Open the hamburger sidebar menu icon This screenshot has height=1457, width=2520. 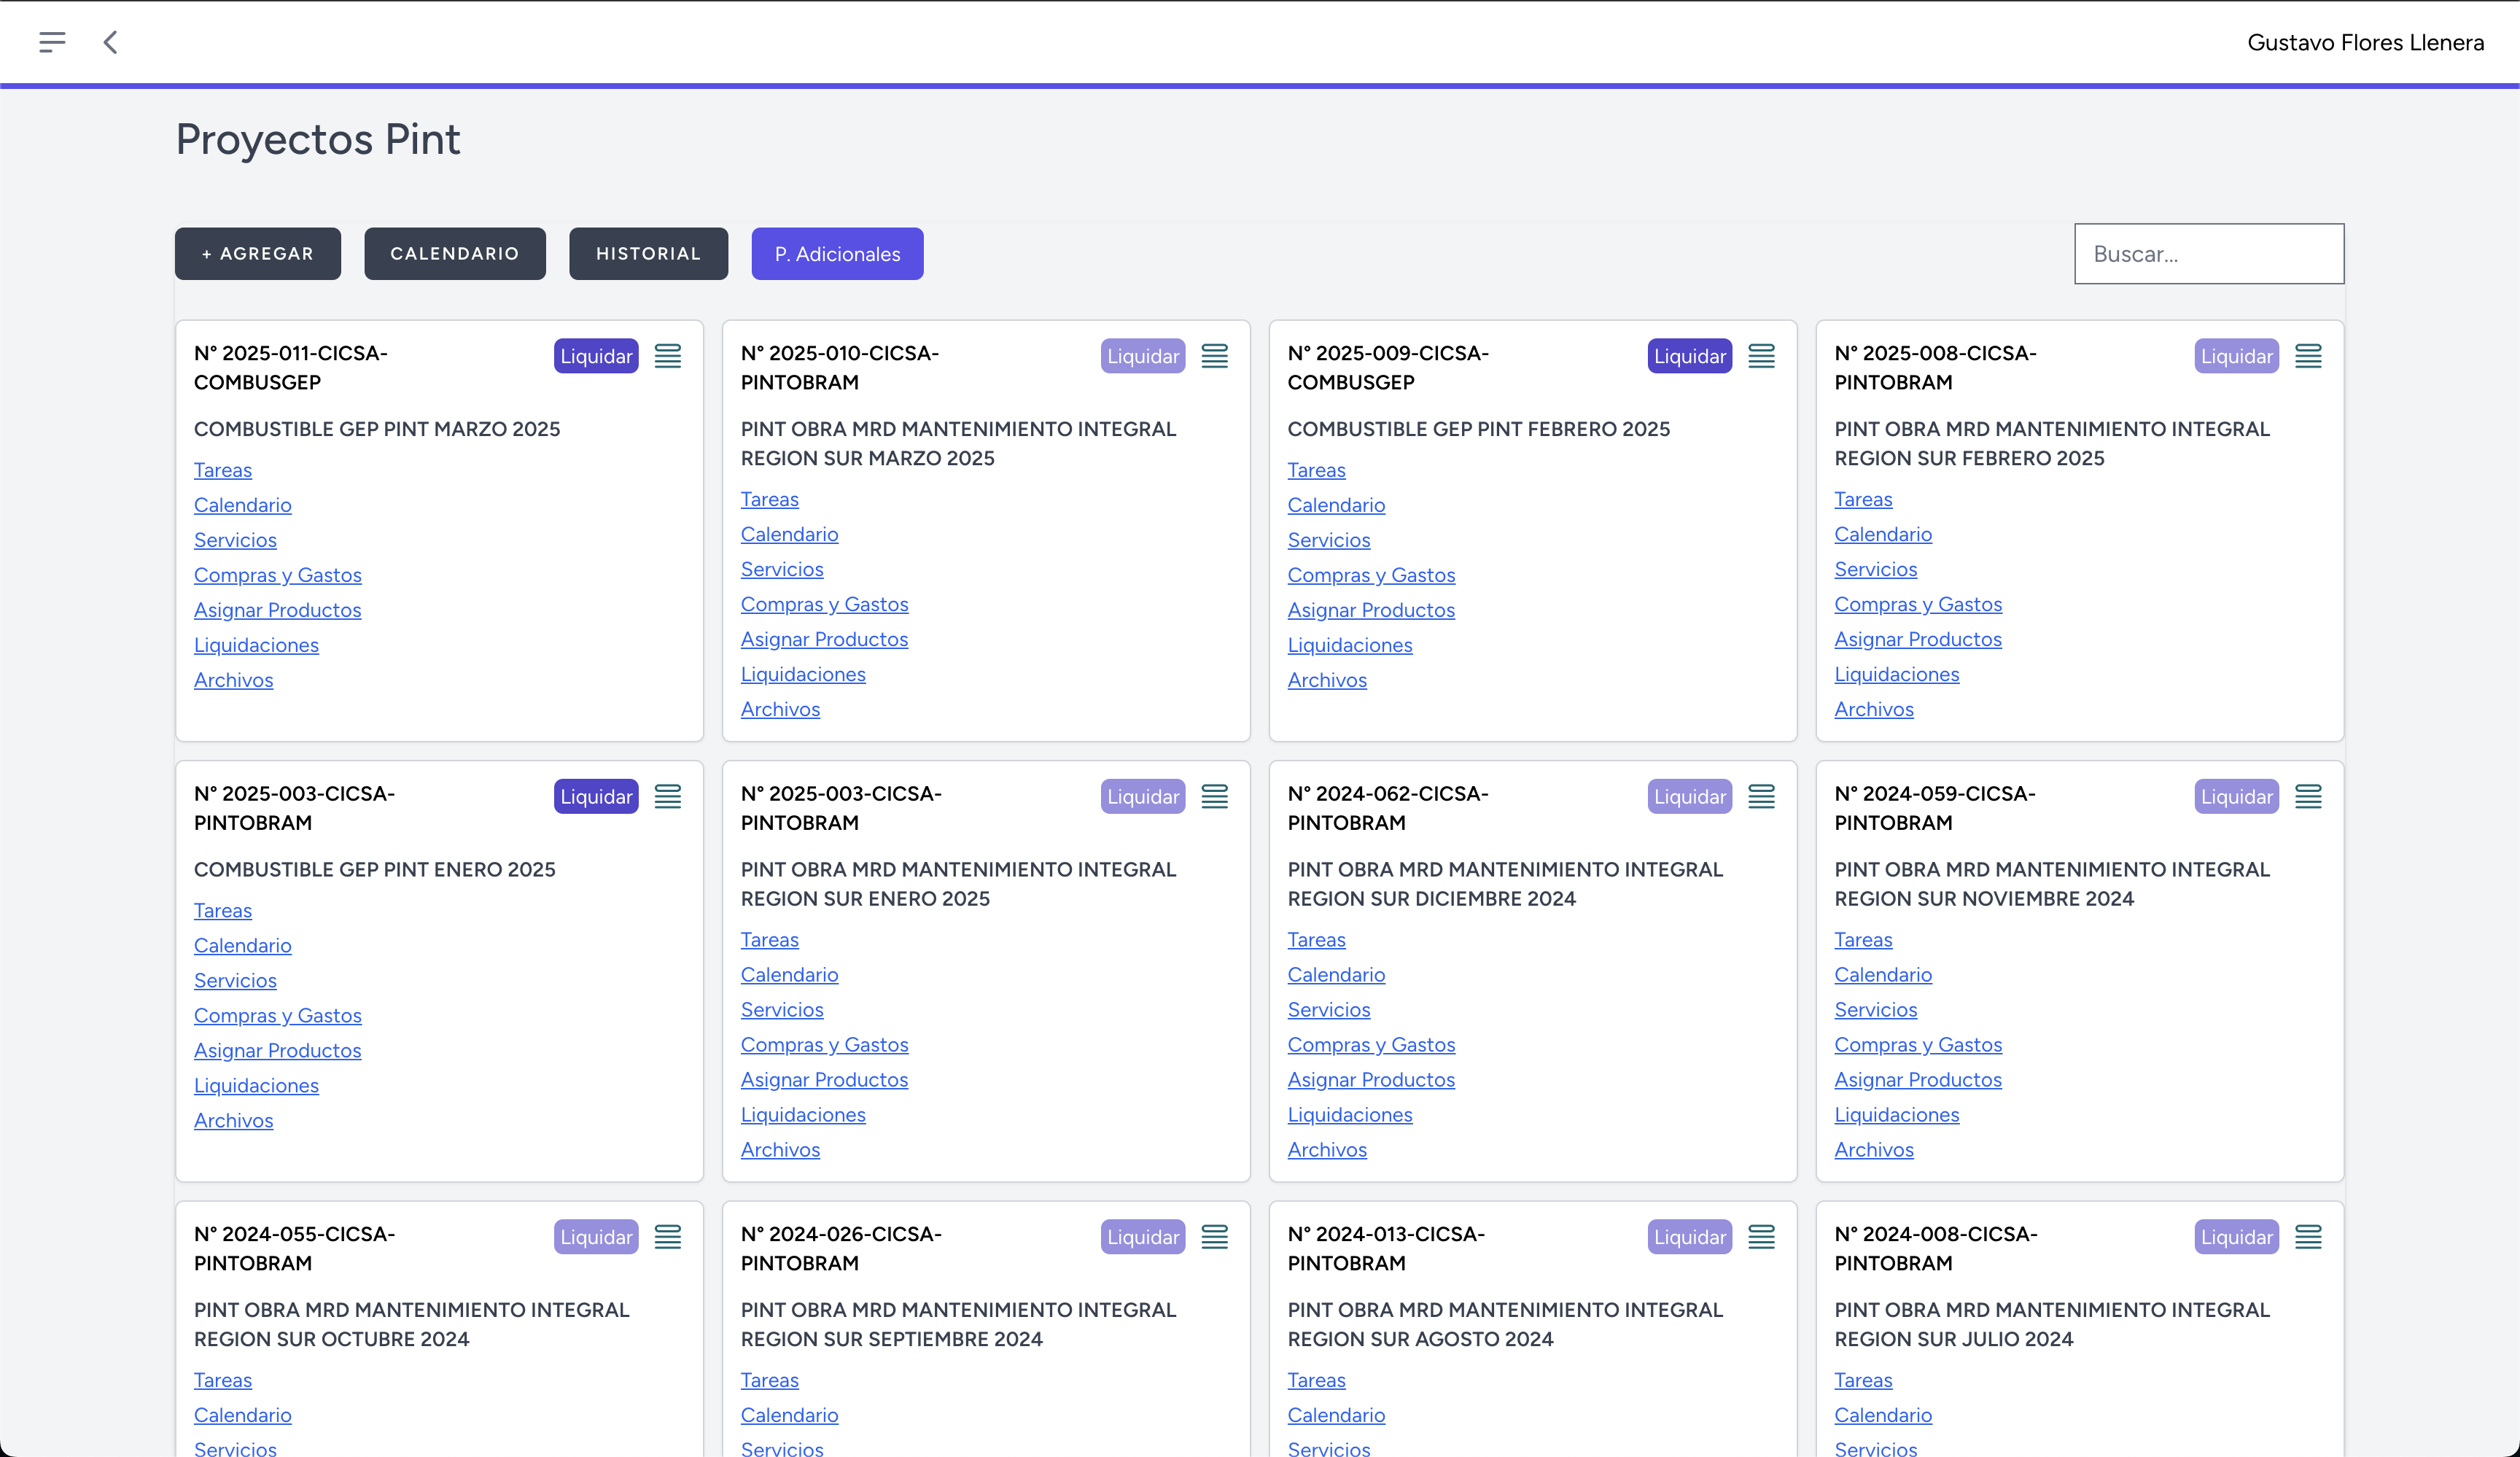52,42
